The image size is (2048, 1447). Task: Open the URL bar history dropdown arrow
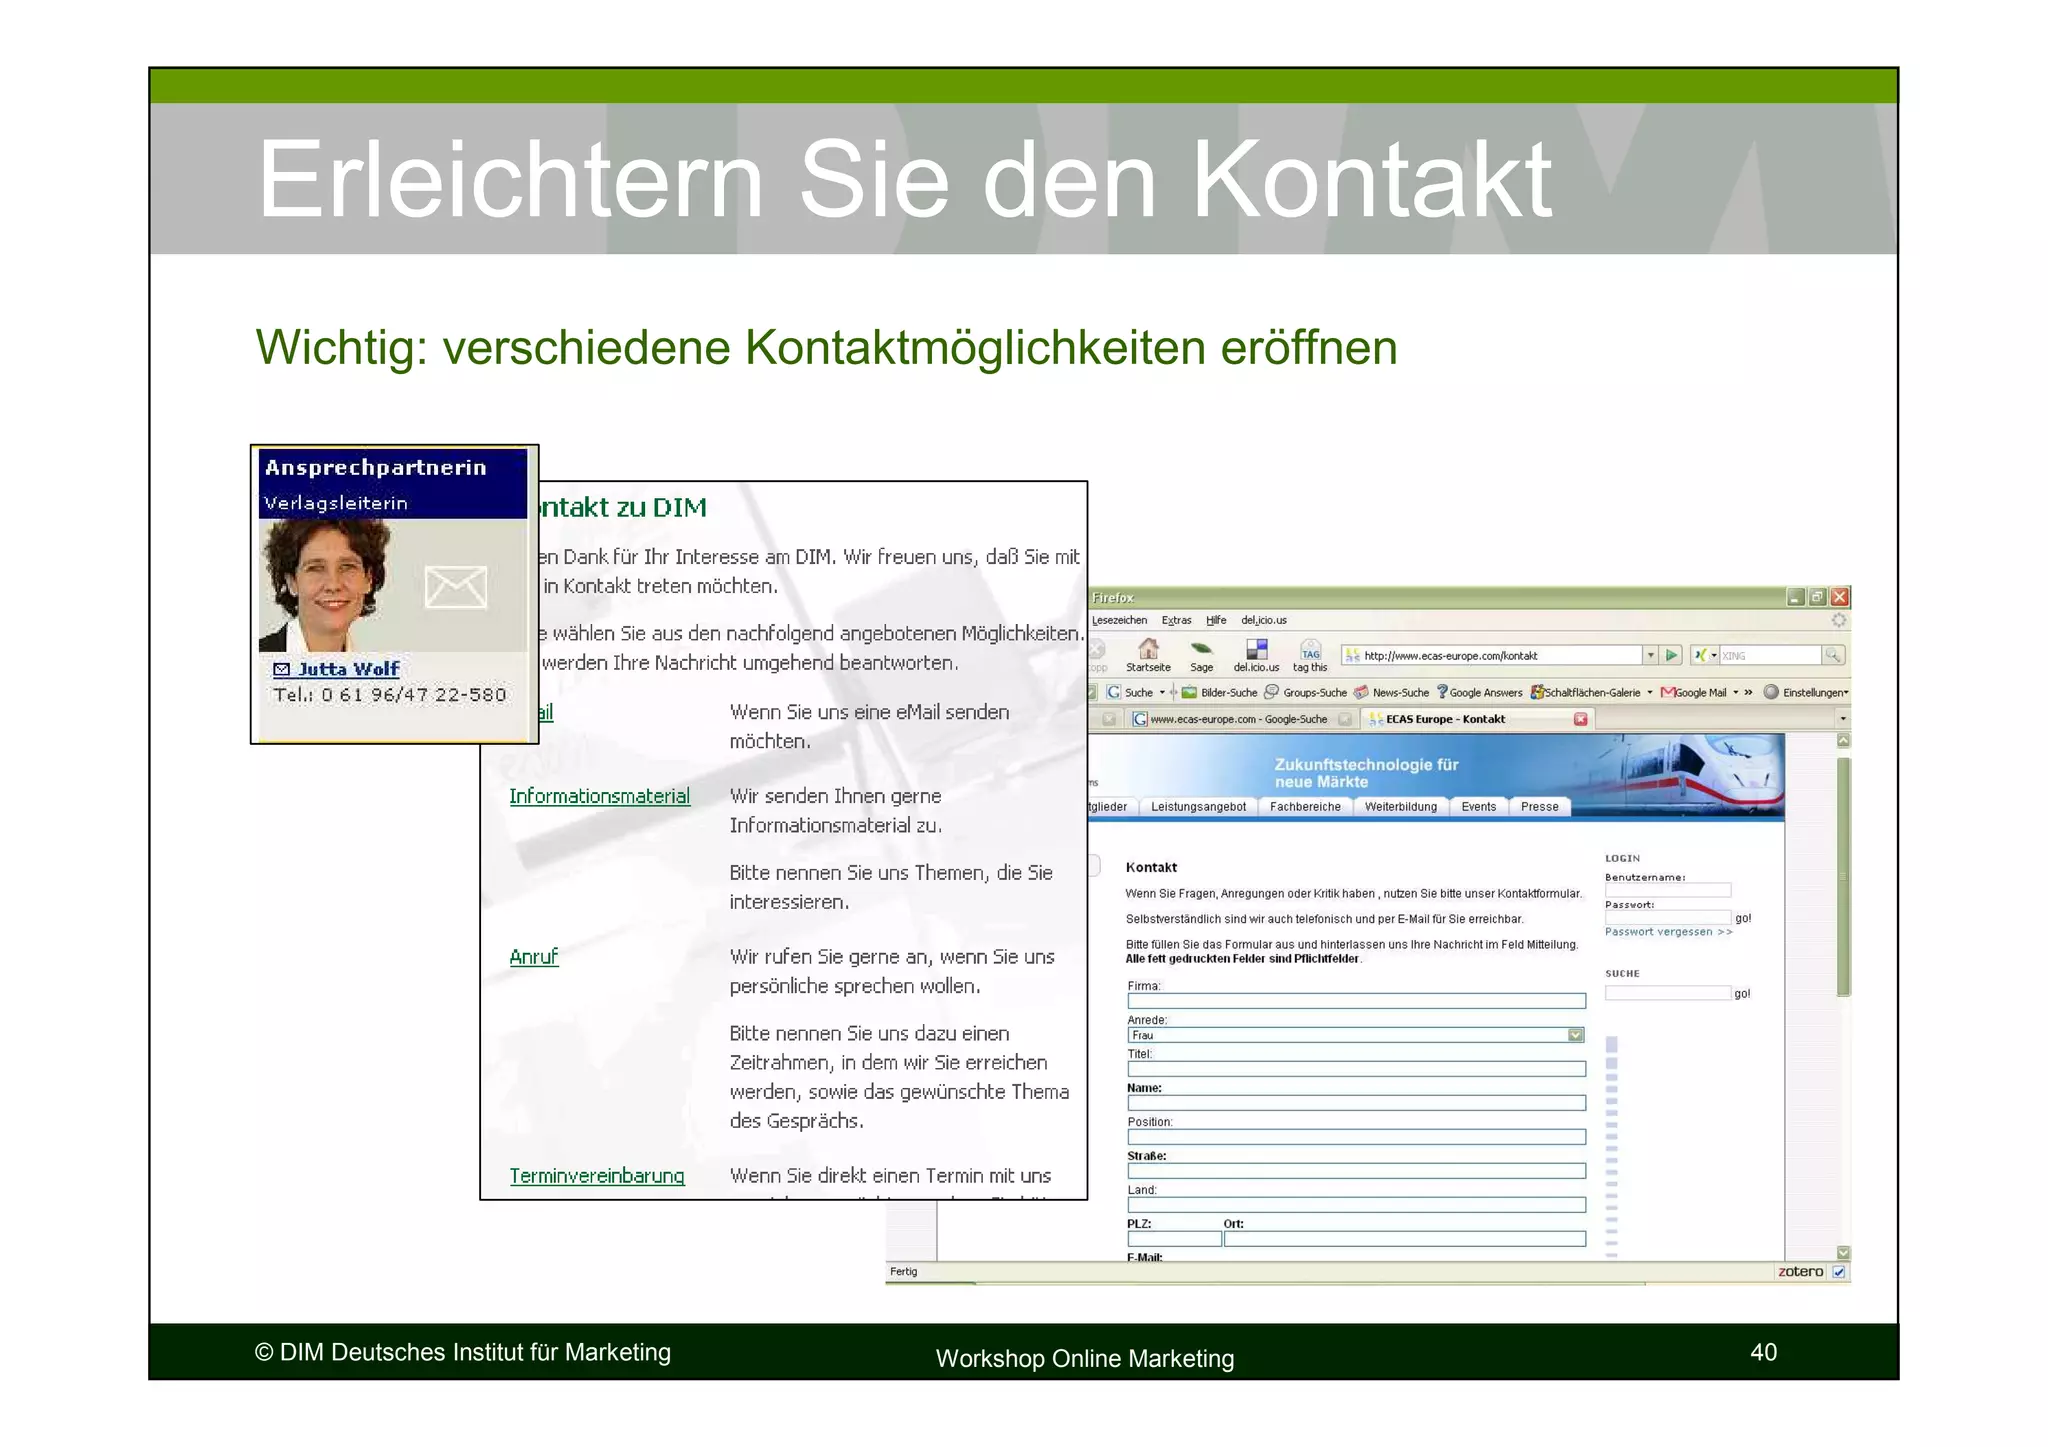tap(1649, 655)
